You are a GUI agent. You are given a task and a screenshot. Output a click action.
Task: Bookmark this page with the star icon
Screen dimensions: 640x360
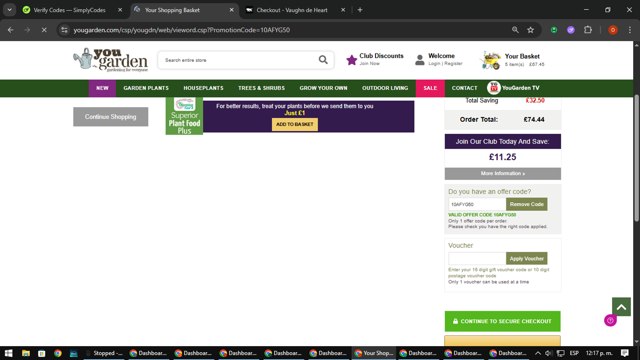pyautogui.click(x=531, y=30)
